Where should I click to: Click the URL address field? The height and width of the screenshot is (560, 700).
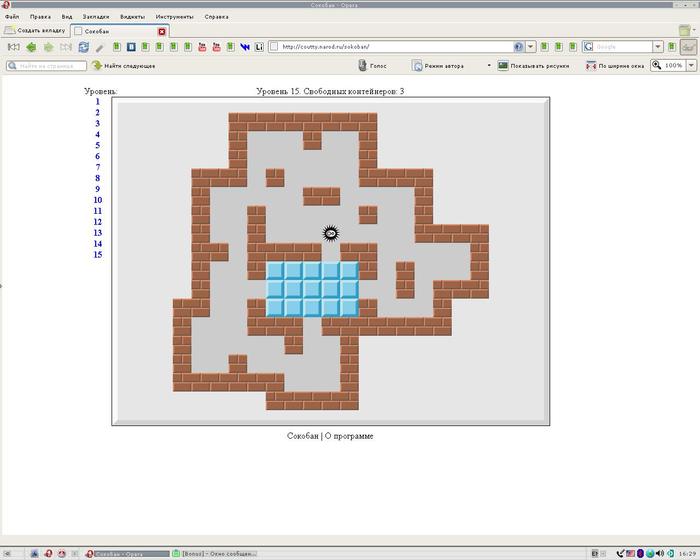pyautogui.click(x=395, y=46)
